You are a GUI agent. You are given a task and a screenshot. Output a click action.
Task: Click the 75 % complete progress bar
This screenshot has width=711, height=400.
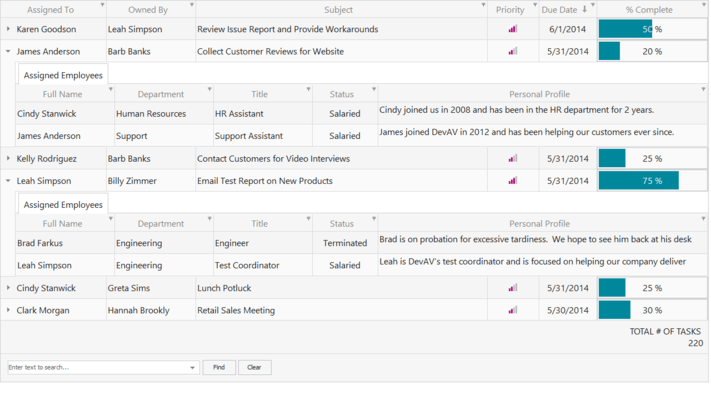(638, 181)
